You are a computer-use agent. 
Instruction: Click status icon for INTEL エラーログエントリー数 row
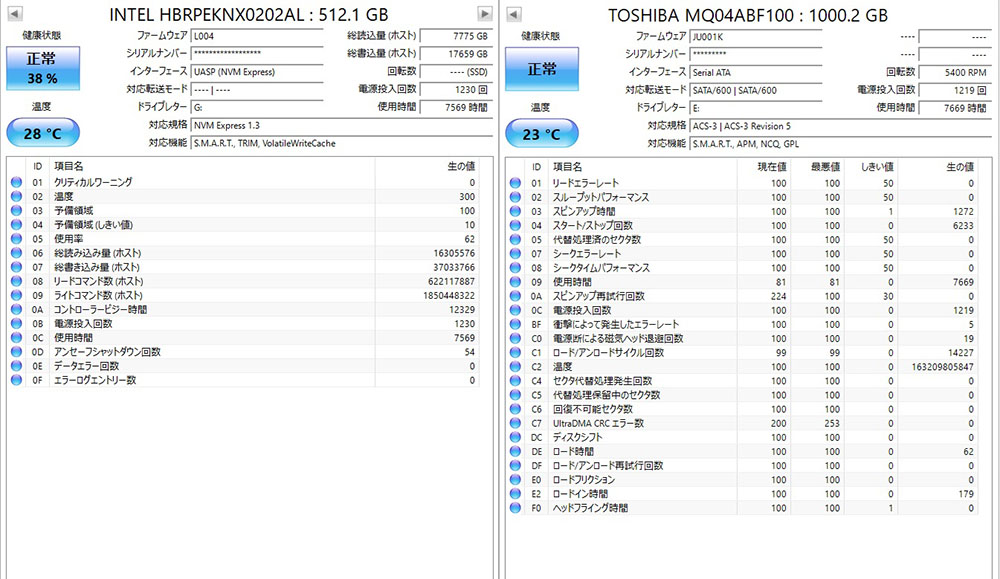click(16, 380)
